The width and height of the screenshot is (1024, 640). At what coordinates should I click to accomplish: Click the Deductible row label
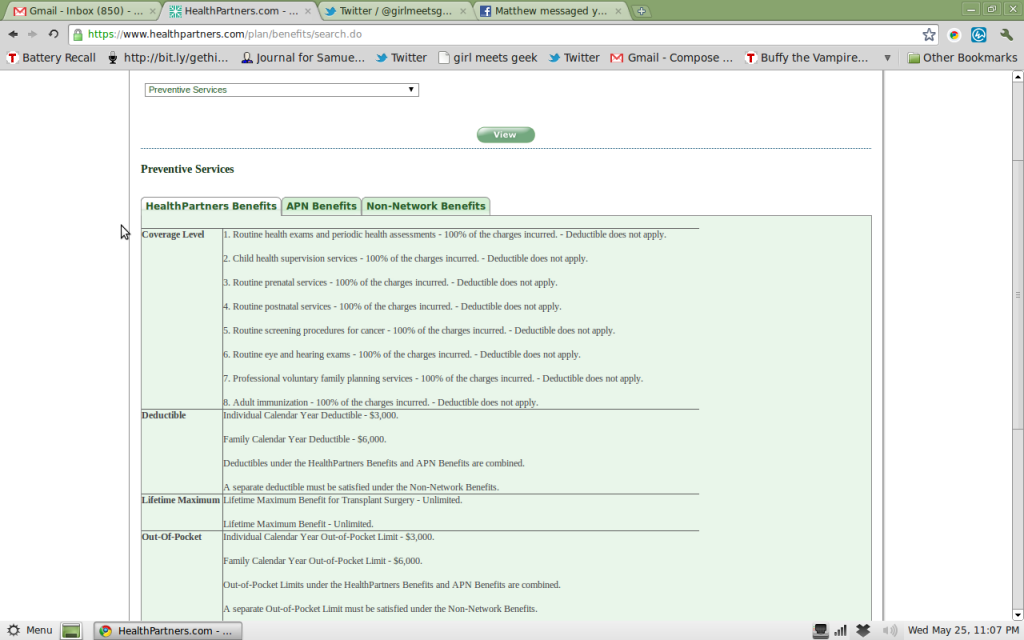(164, 415)
